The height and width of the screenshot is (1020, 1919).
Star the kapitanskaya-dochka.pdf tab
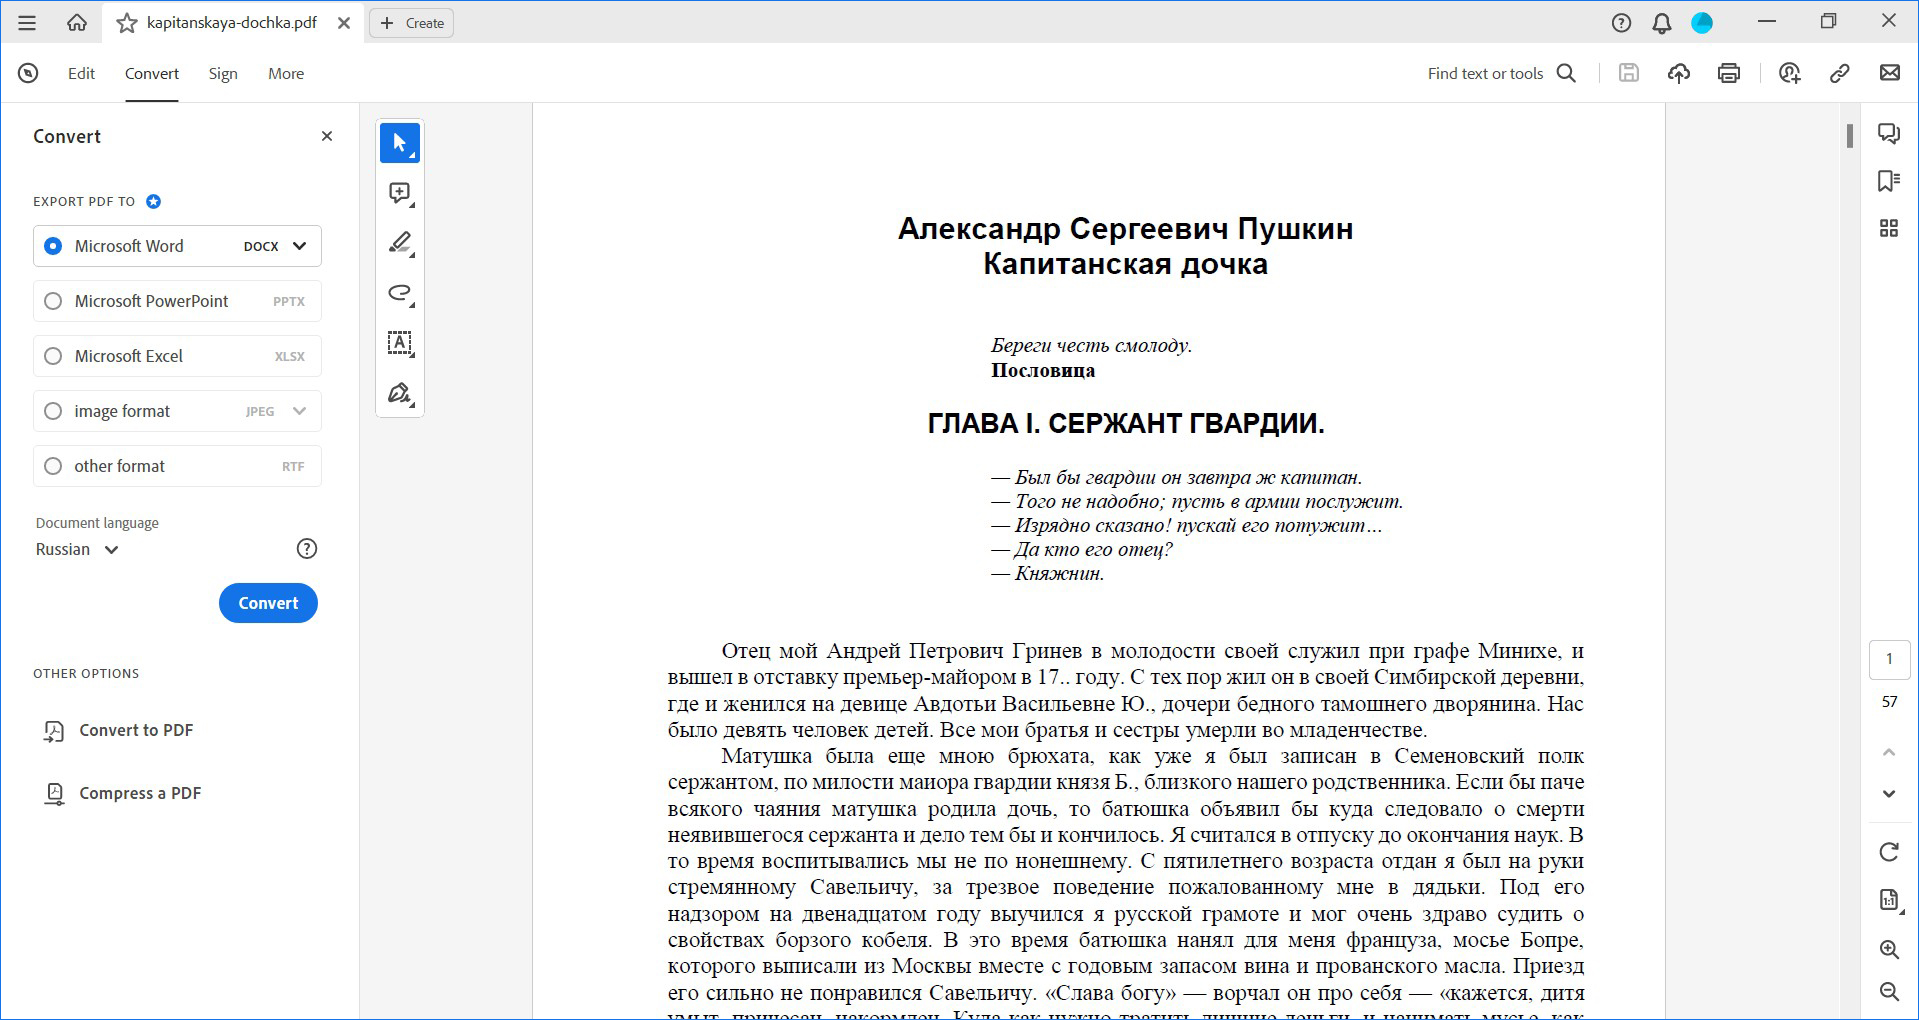tap(127, 23)
